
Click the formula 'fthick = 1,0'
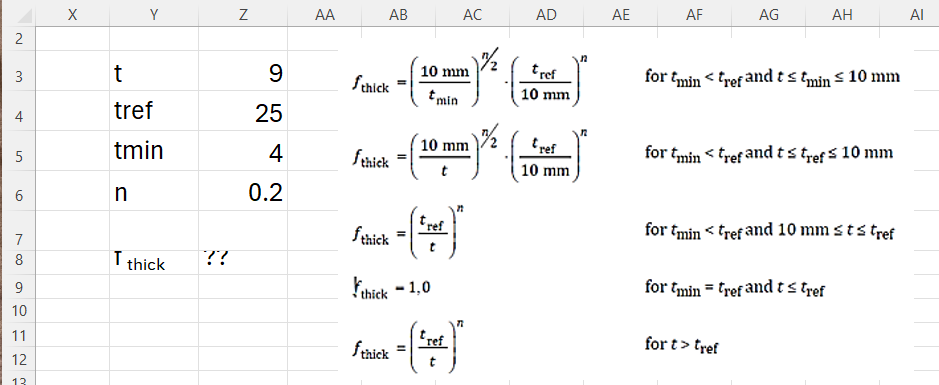(391, 289)
